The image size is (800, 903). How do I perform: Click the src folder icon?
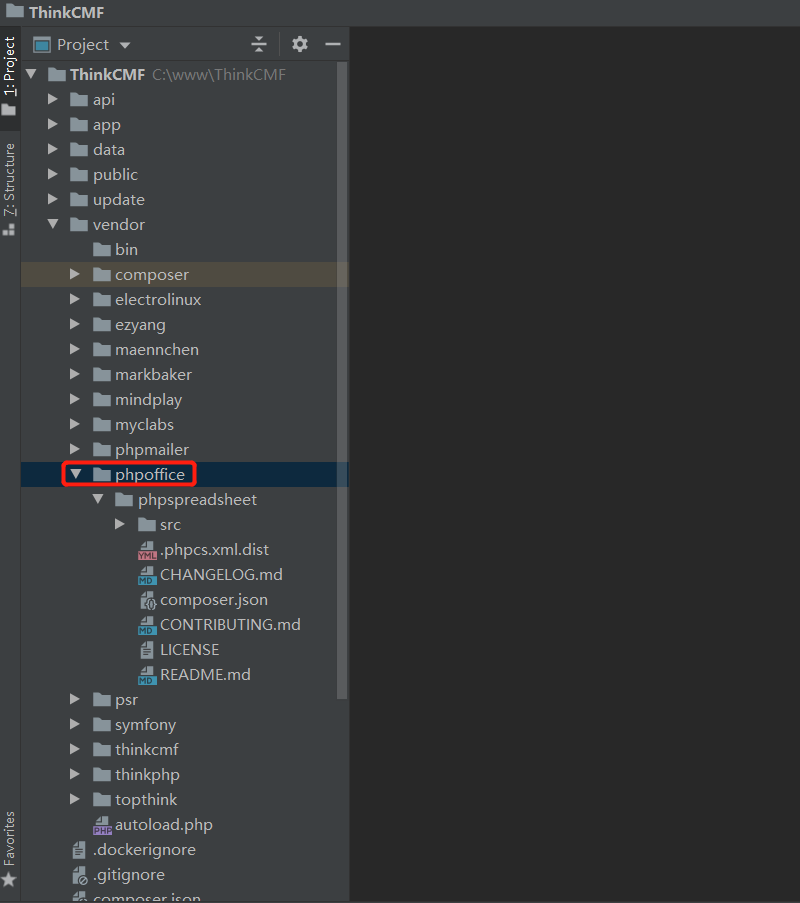(147, 524)
